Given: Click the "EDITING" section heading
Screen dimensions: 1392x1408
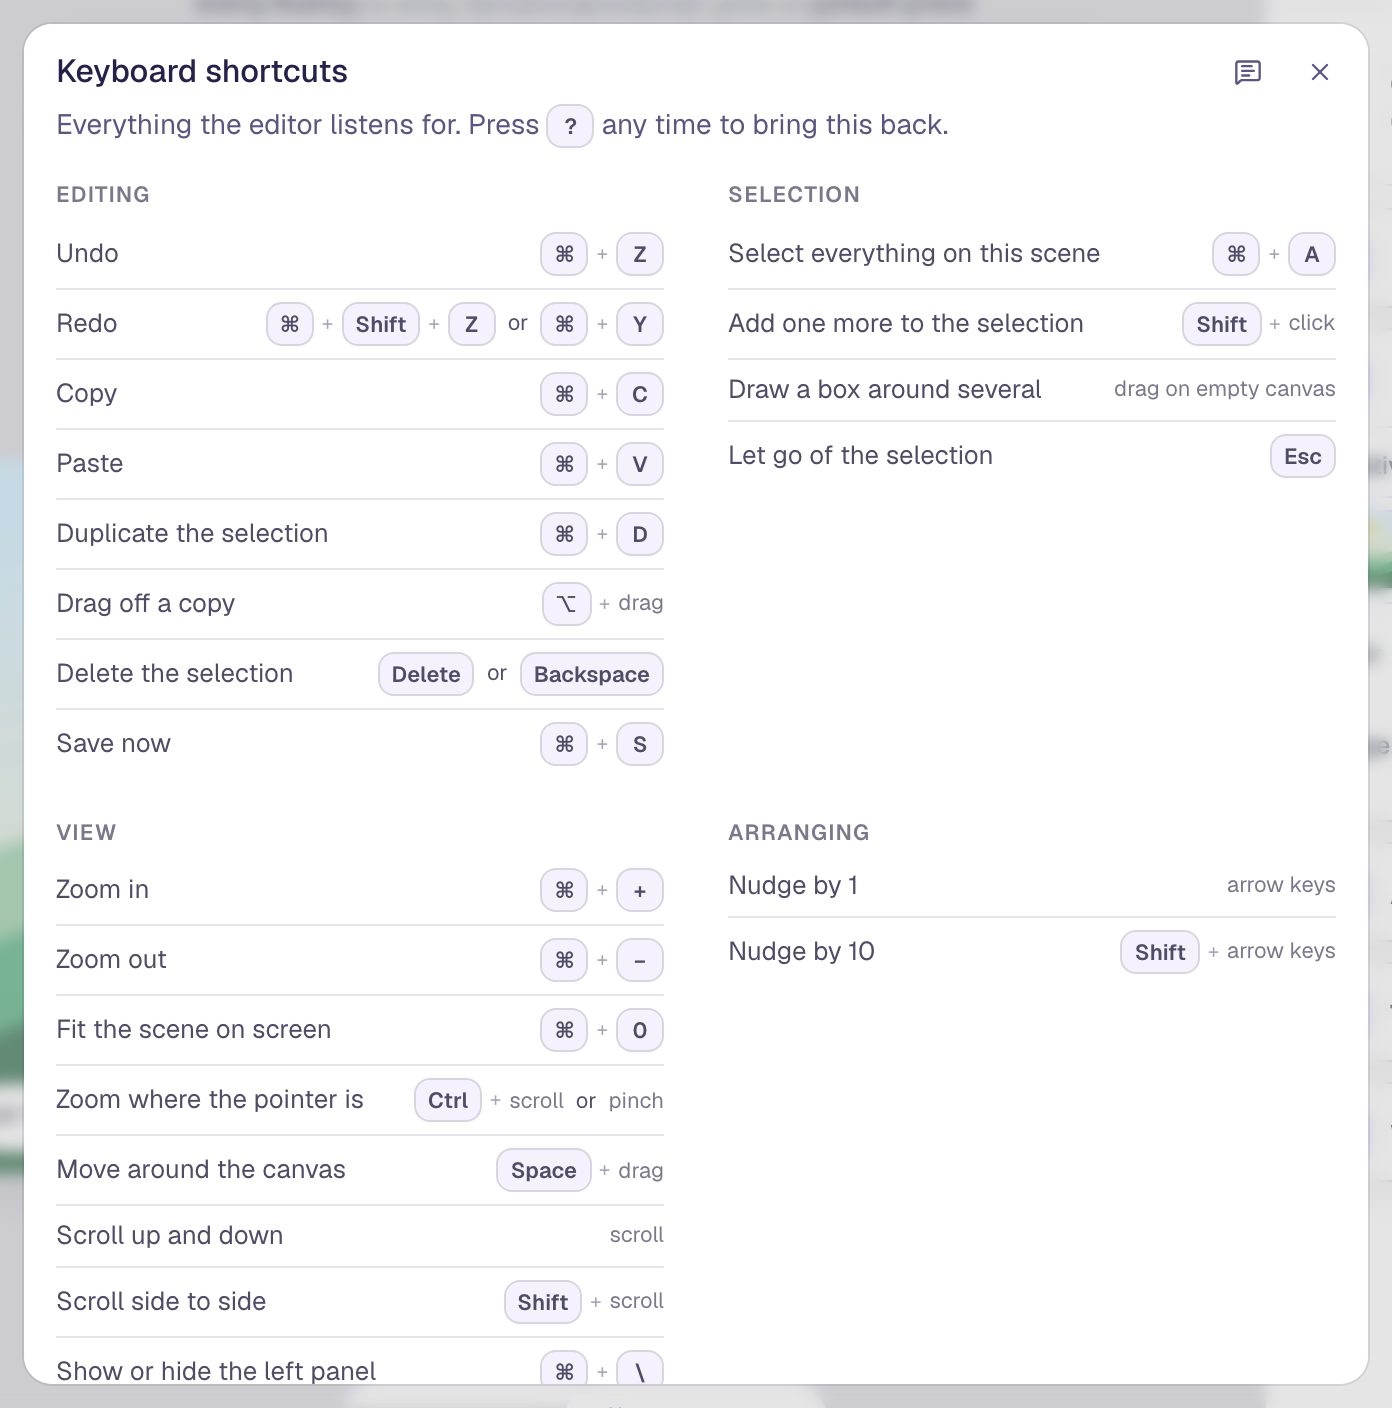Looking at the screenshot, I should [103, 194].
